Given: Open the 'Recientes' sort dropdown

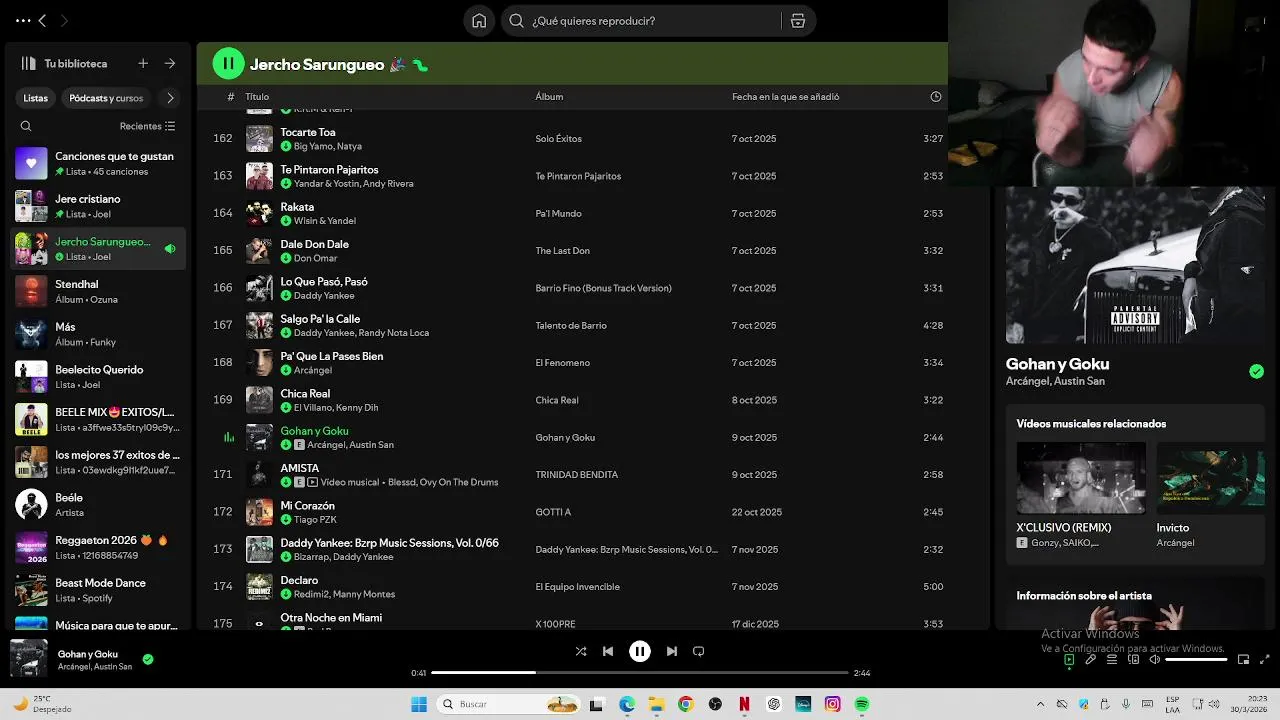Looking at the screenshot, I should coord(147,126).
